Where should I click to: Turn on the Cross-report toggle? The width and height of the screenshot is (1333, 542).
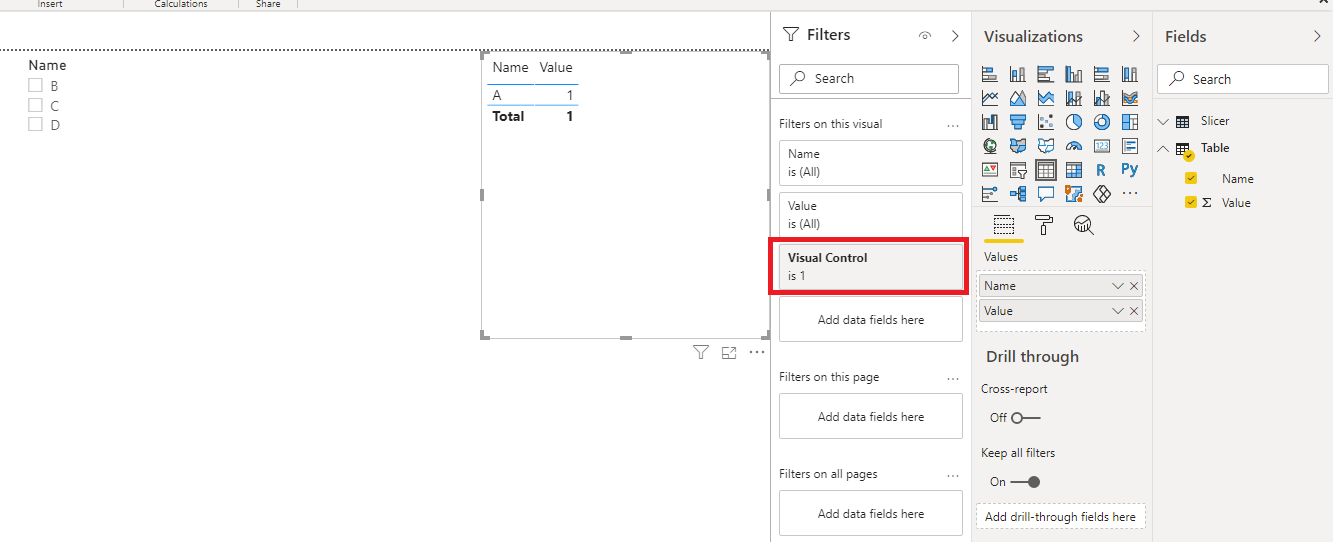[1025, 417]
